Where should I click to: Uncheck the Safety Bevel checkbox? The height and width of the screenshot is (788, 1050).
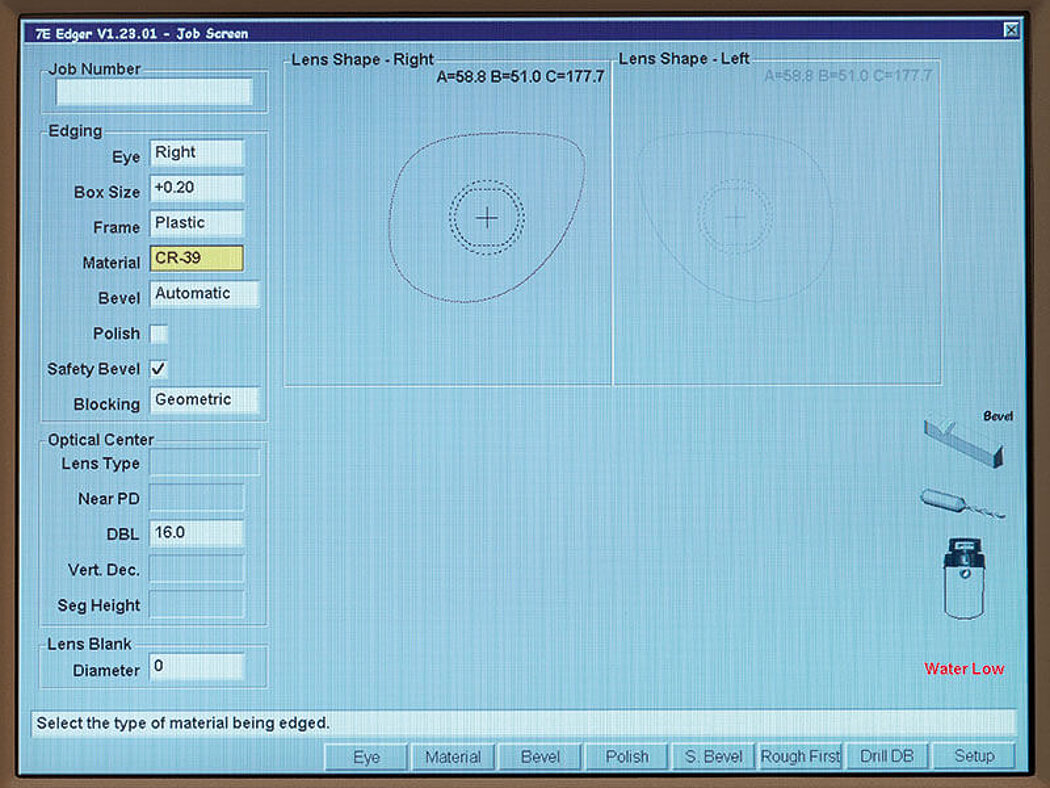pos(159,369)
